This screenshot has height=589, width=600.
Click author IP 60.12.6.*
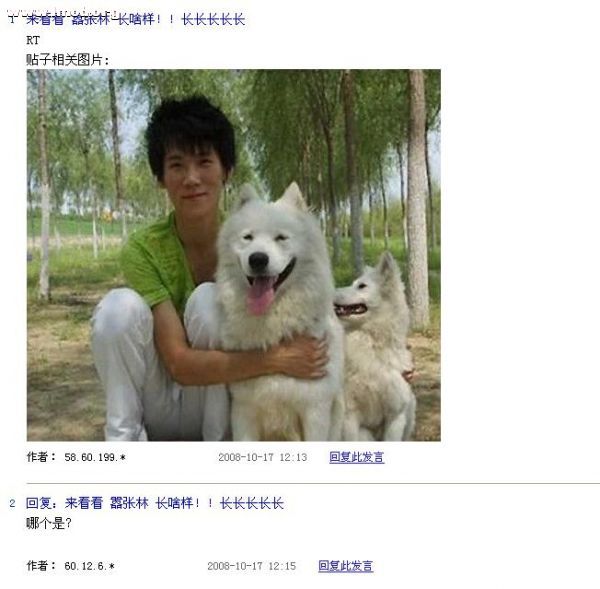pyautogui.click(x=90, y=566)
